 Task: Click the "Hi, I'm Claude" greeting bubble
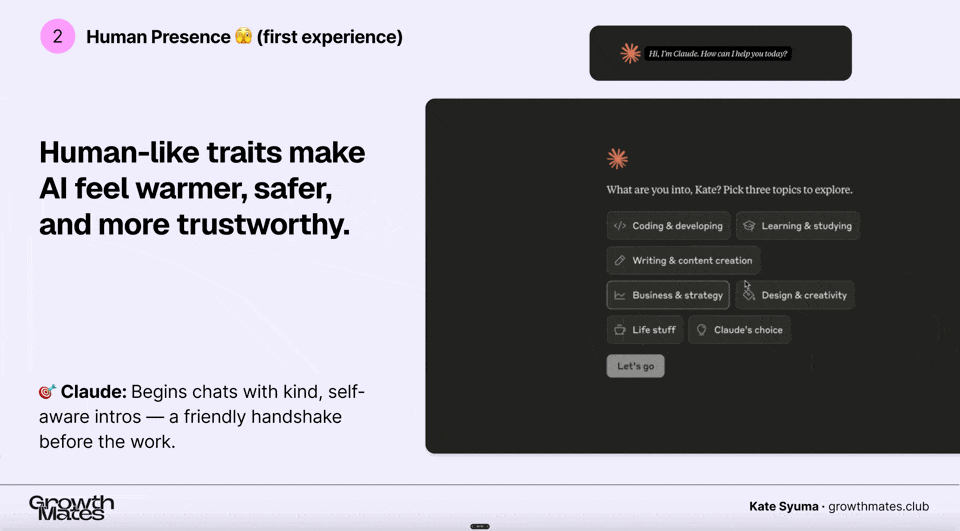718,54
